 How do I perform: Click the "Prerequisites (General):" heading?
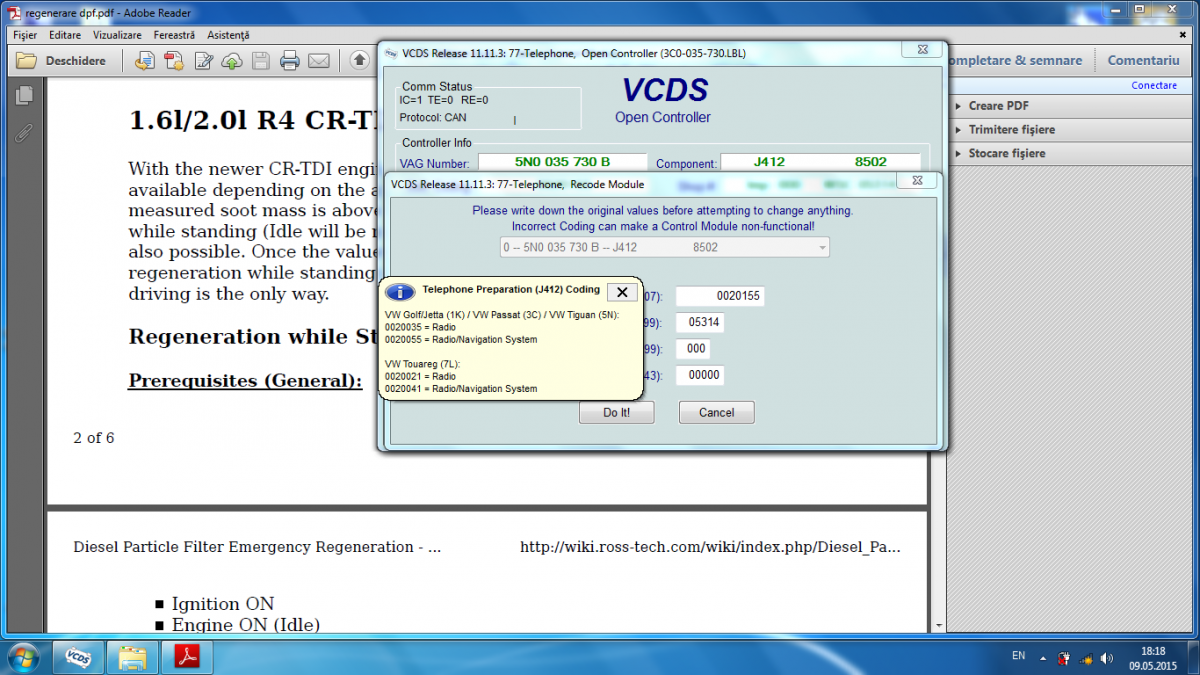[245, 380]
